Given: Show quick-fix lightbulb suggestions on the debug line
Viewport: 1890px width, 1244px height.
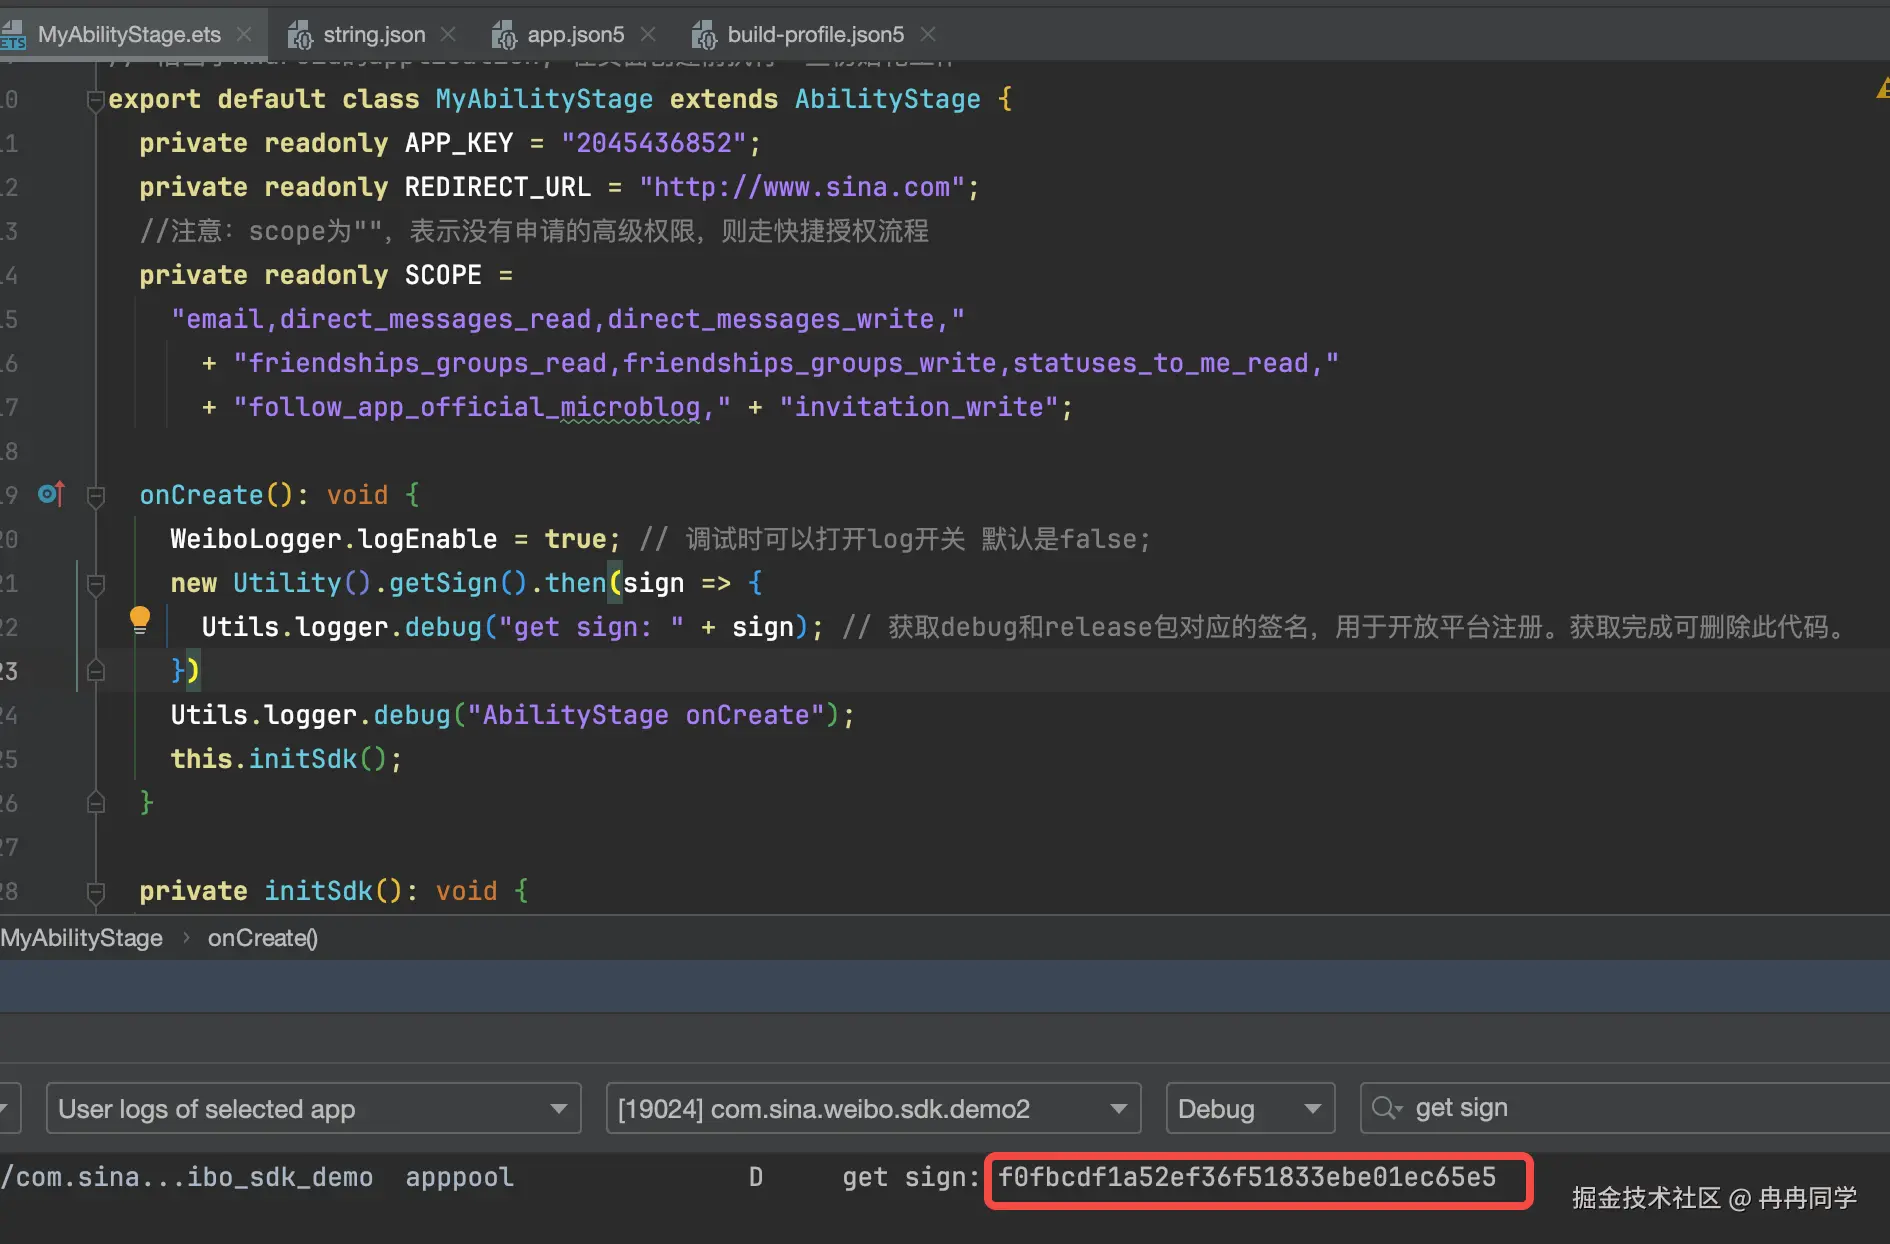Looking at the screenshot, I should point(140,620).
